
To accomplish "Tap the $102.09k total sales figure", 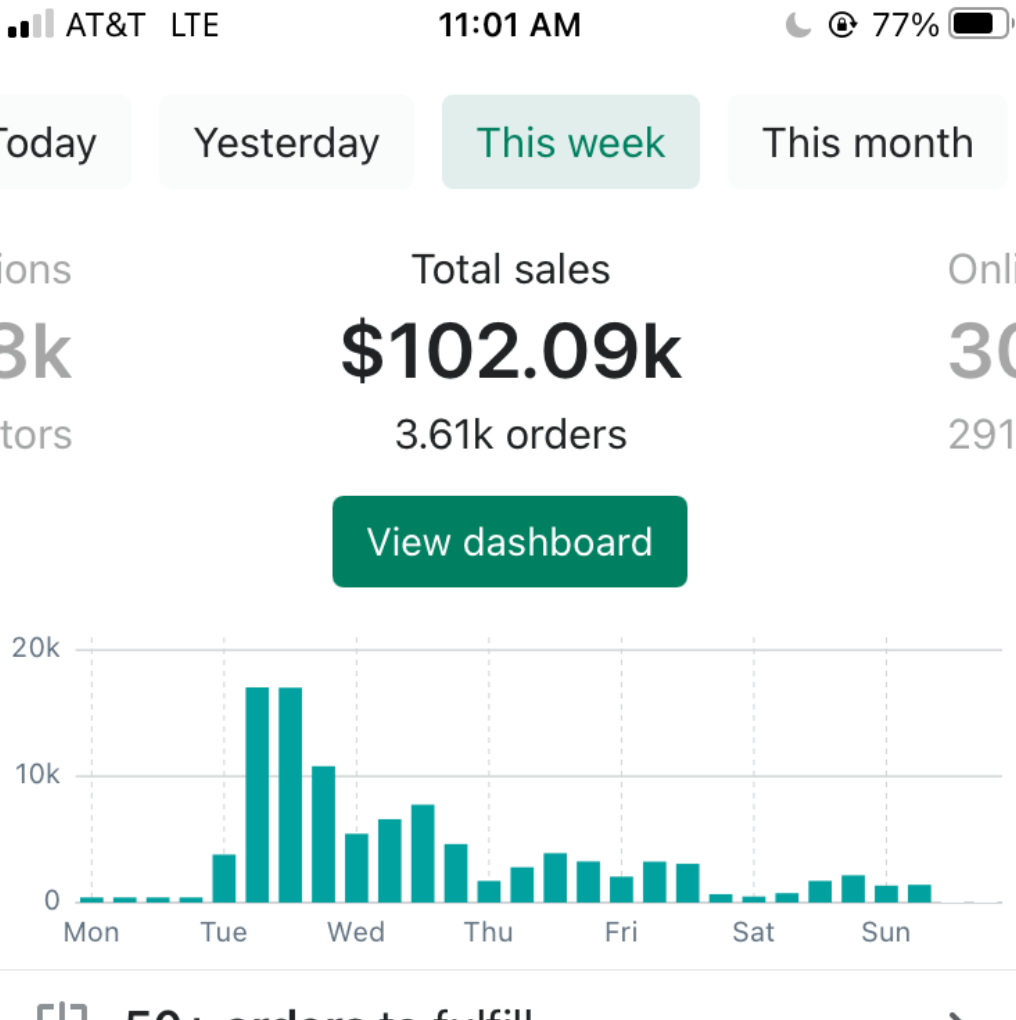I will tap(511, 352).
